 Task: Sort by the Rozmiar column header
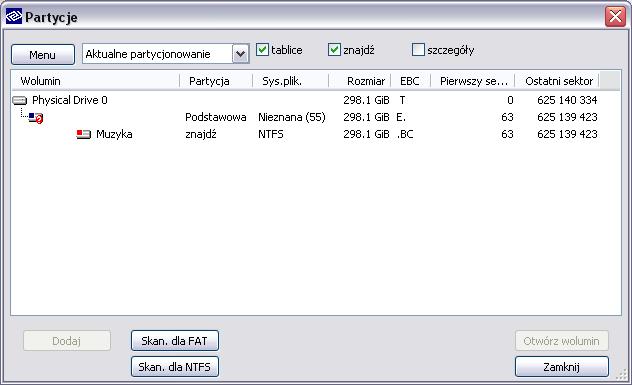360,81
